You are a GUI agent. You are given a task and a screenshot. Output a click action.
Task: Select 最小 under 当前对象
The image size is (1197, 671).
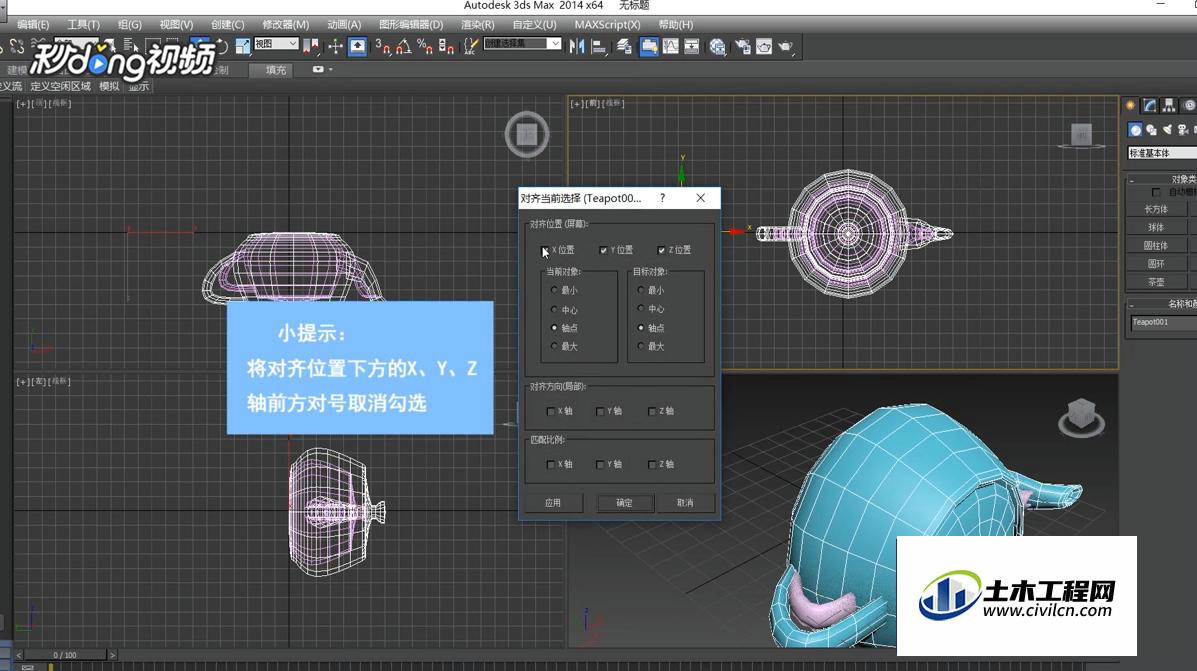554,290
